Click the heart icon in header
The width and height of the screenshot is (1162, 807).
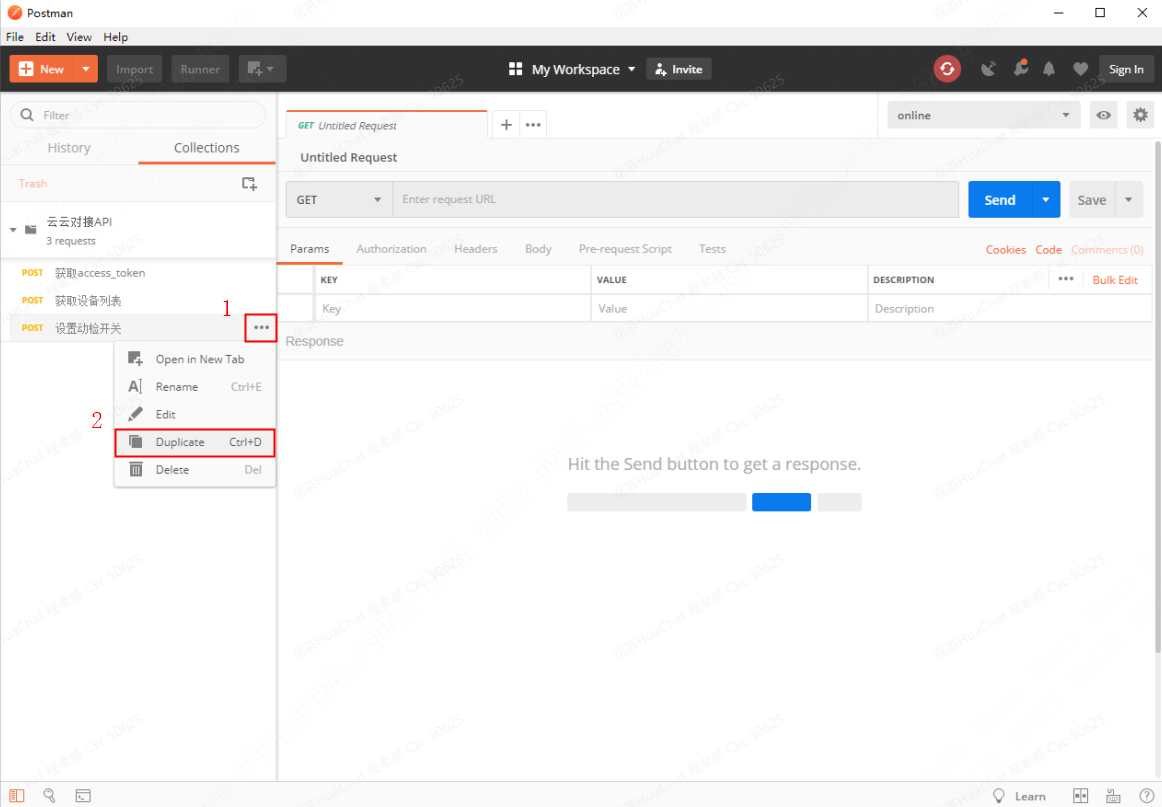[1080, 69]
